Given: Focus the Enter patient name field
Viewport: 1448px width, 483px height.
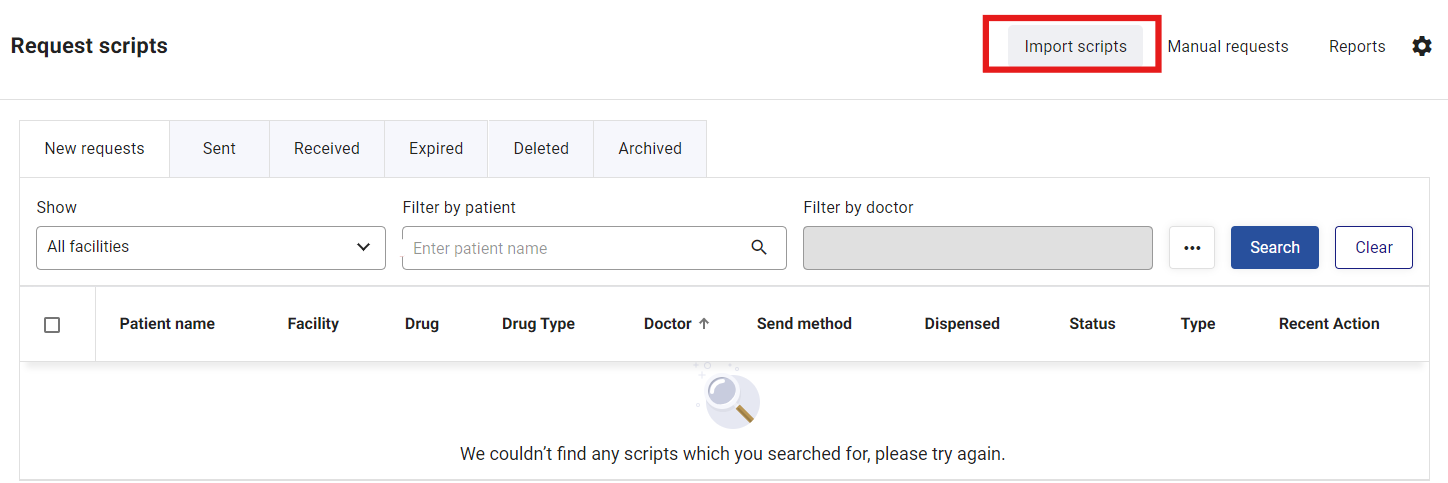Looking at the screenshot, I should (x=594, y=248).
